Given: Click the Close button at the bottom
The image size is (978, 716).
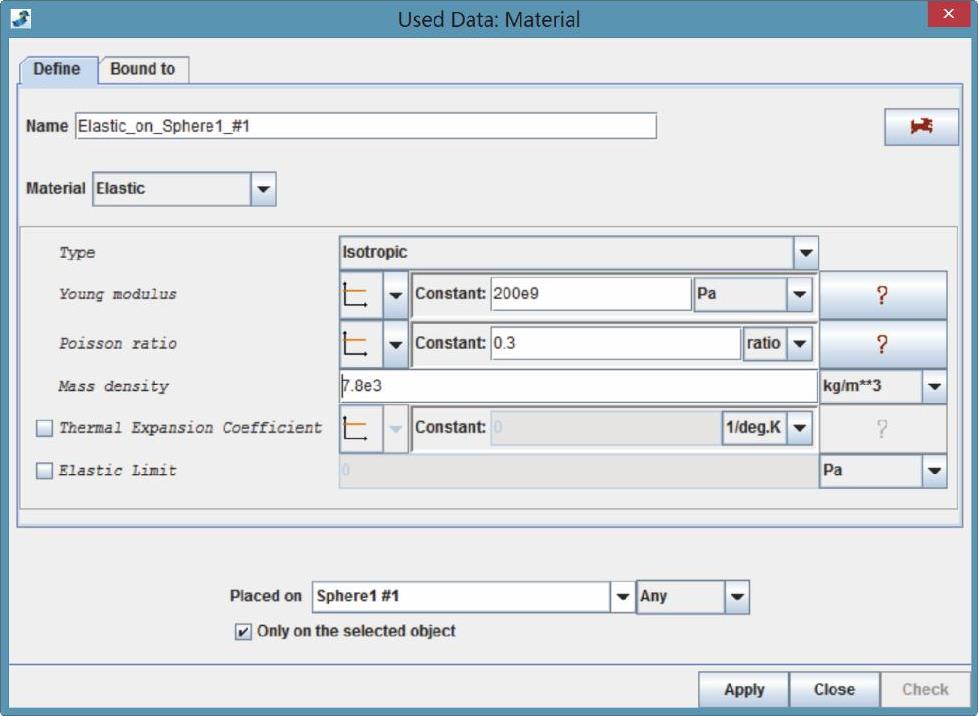Looking at the screenshot, I should (x=833, y=689).
